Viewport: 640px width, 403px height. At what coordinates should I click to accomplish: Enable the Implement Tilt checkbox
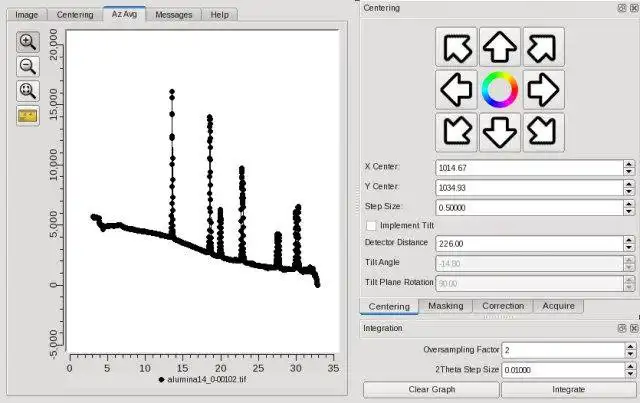(x=371, y=226)
